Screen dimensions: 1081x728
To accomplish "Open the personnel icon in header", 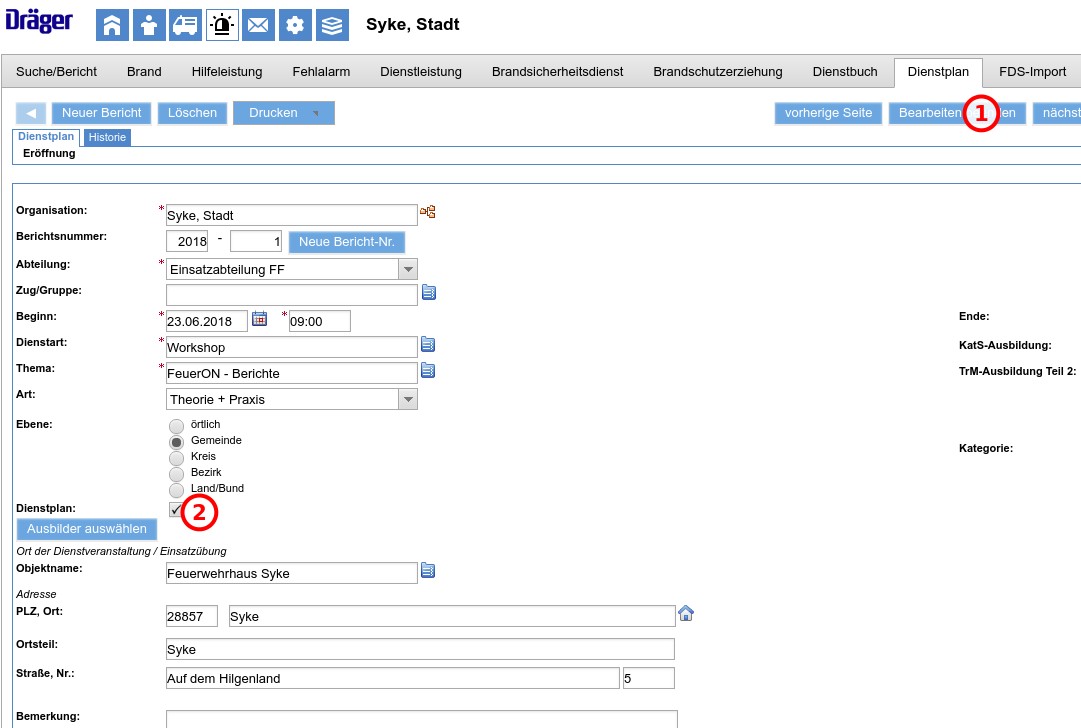I will (x=149, y=25).
